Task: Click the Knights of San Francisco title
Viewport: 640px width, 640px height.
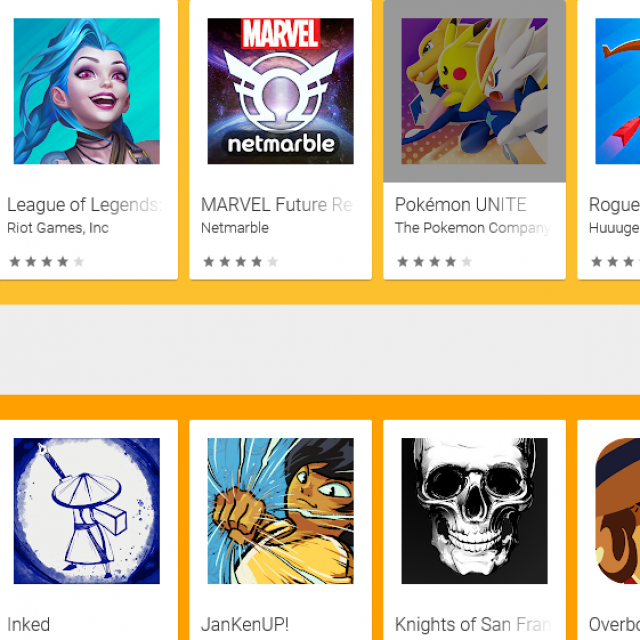Action: pos(473,624)
